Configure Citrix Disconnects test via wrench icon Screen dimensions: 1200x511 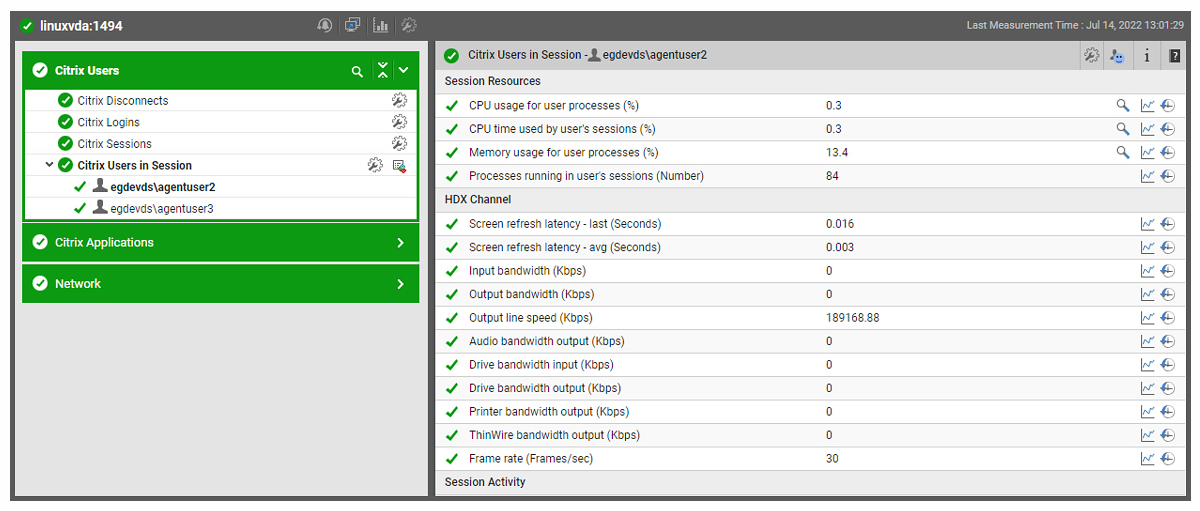pyautogui.click(x=399, y=100)
